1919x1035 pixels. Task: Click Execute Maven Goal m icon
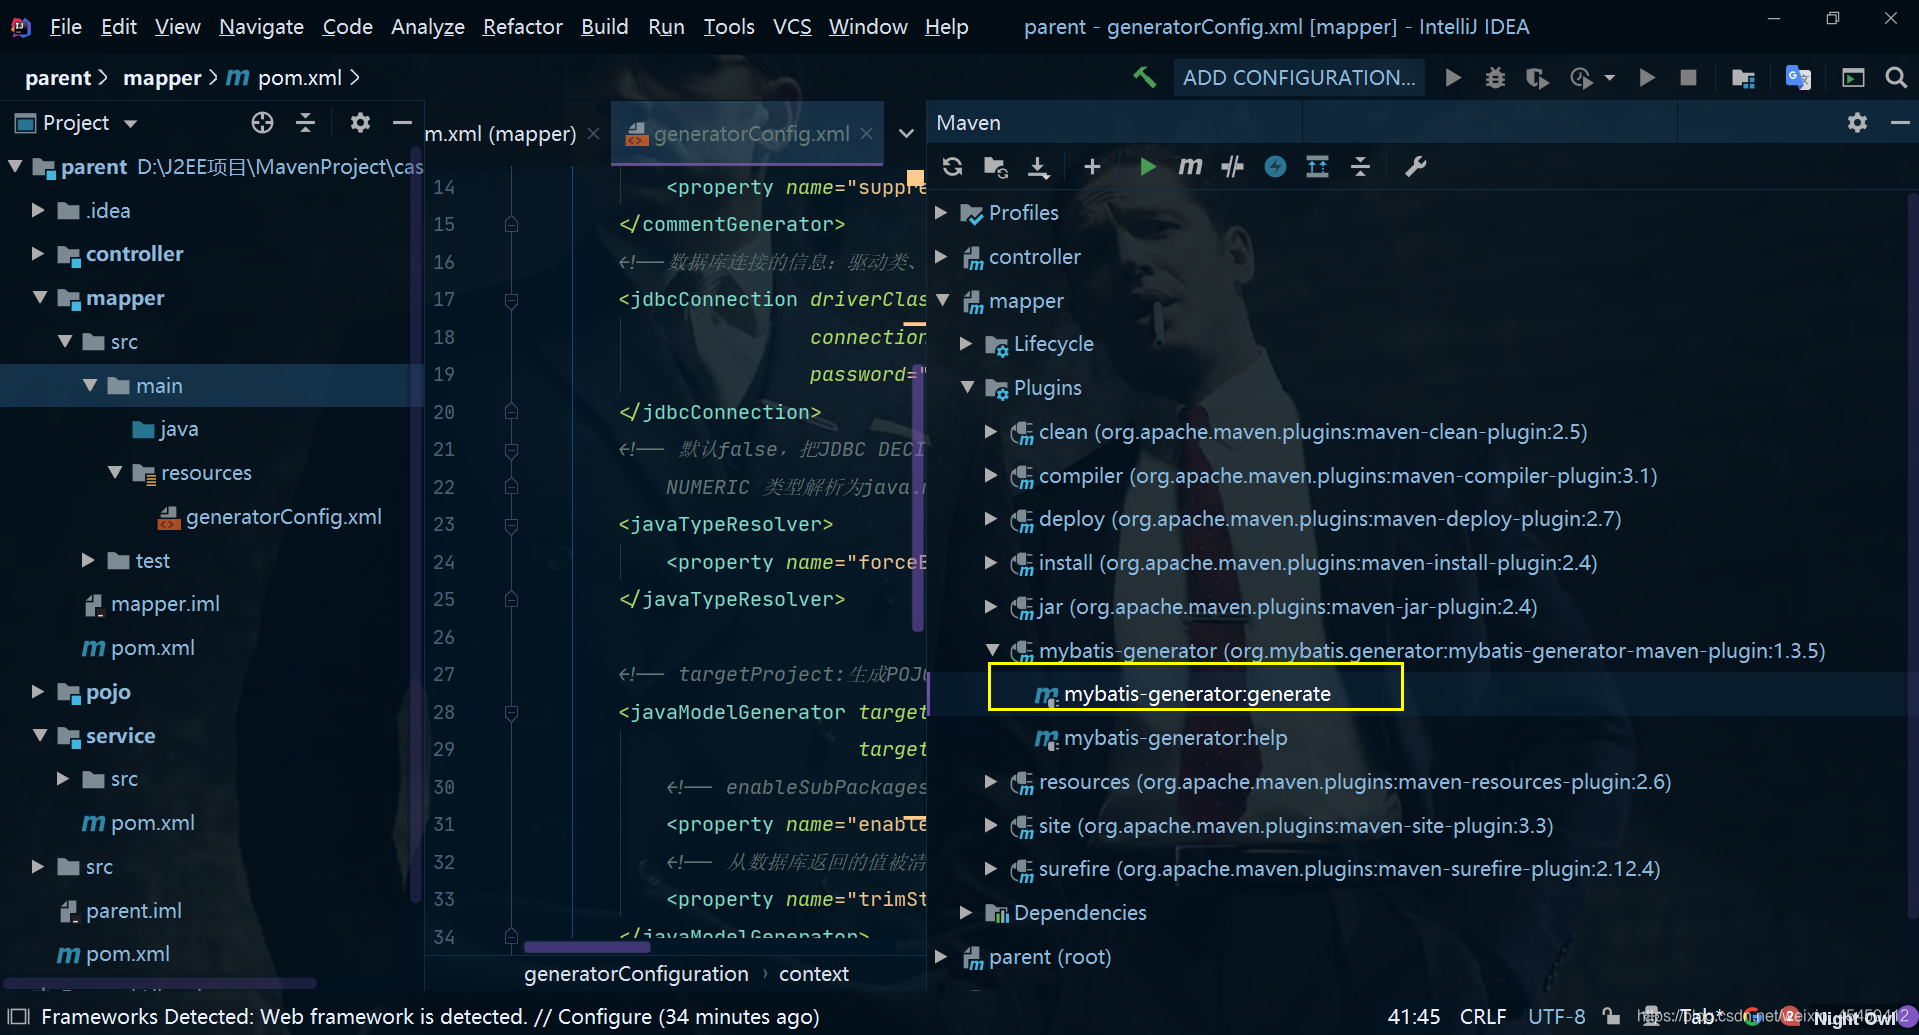point(1190,167)
